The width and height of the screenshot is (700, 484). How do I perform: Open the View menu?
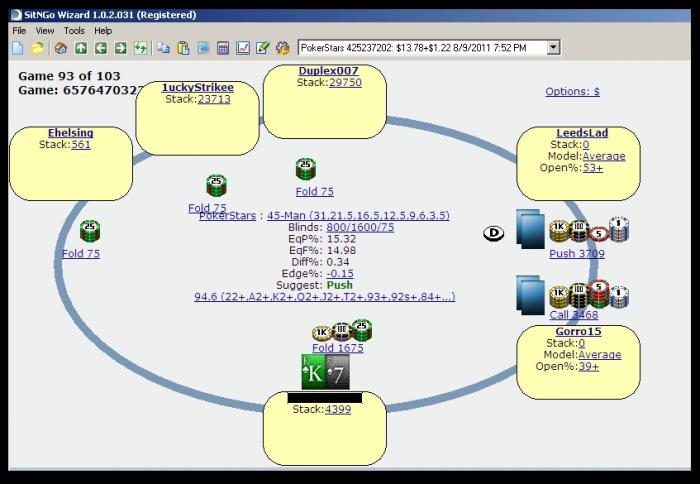click(45, 31)
